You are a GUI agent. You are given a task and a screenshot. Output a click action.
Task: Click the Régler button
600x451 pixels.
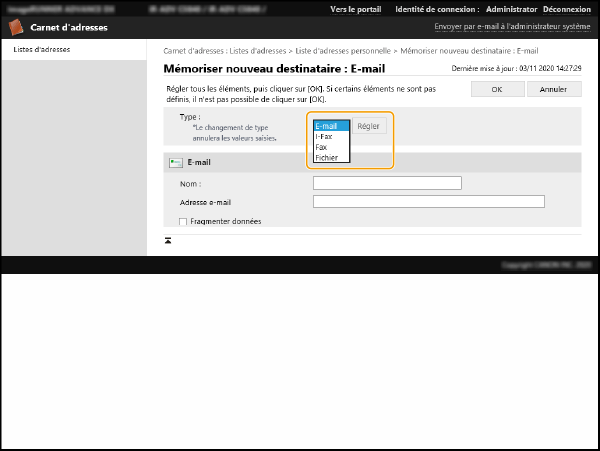[369, 127]
